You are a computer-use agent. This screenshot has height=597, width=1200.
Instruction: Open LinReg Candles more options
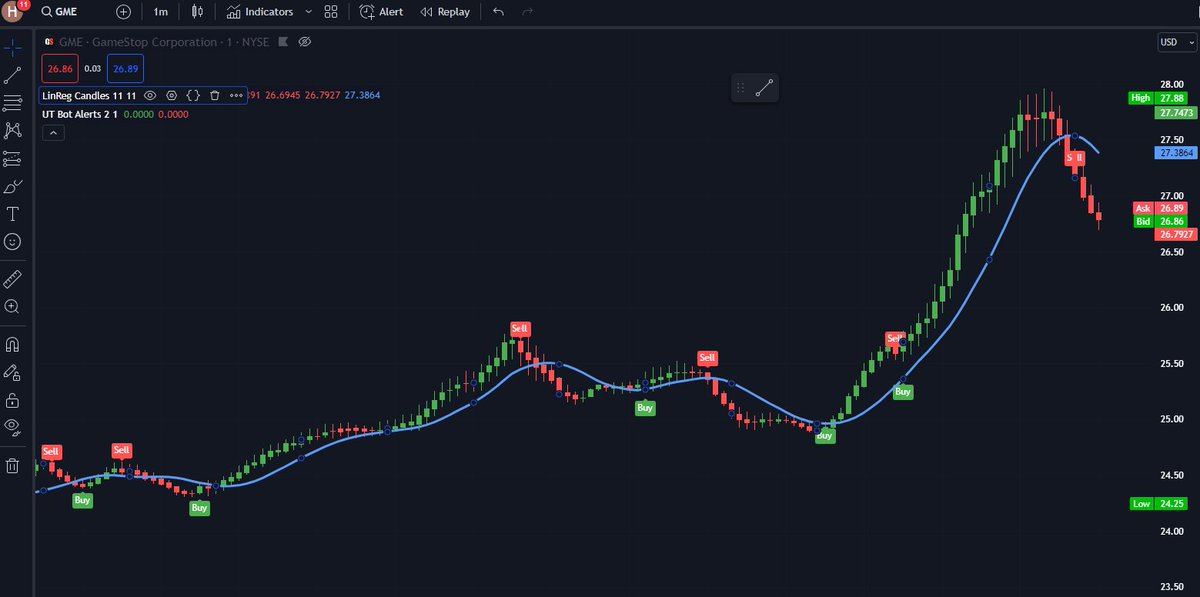pyautogui.click(x=236, y=95)
